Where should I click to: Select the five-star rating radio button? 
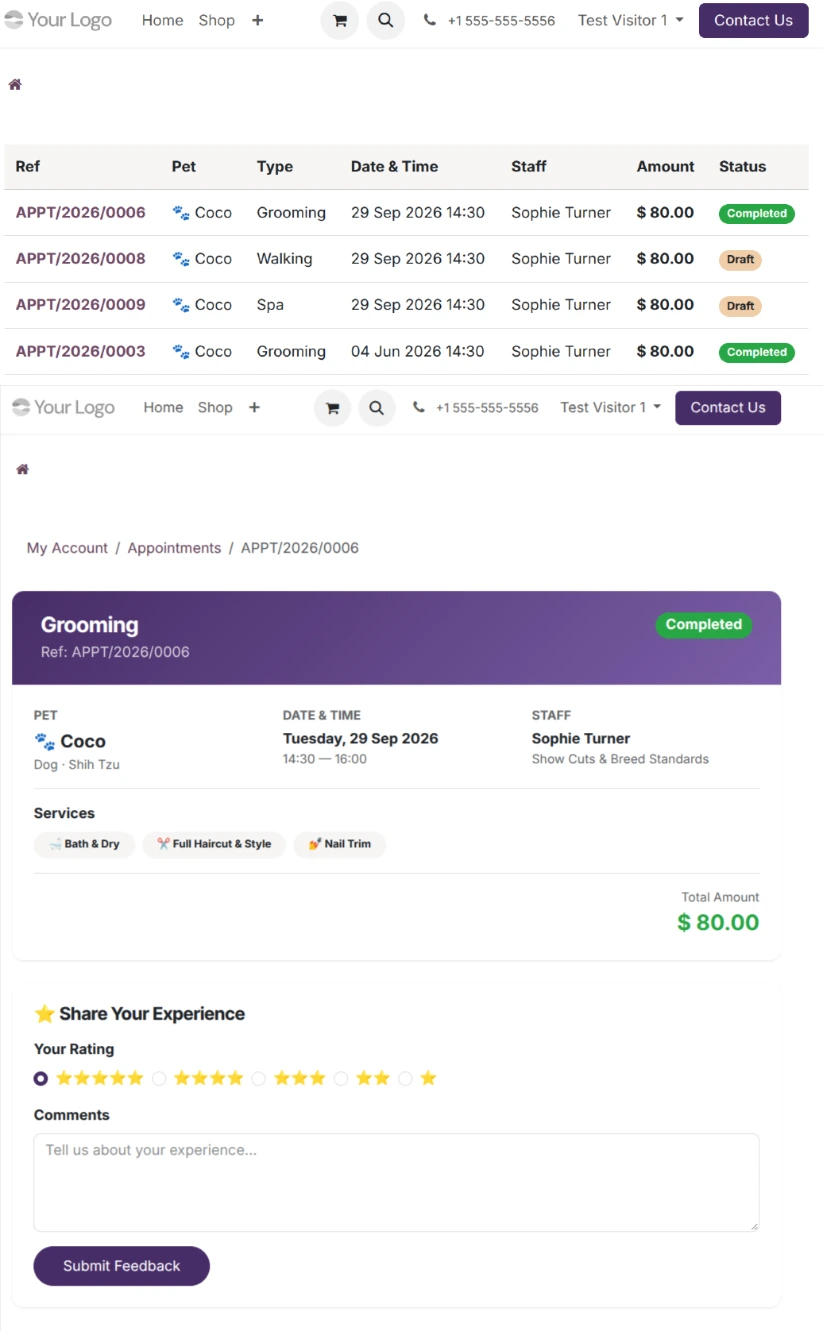click(41, 1079)
